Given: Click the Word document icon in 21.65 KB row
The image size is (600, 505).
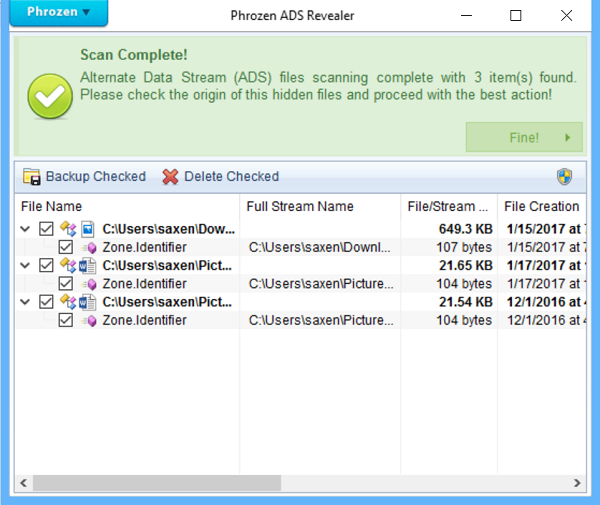Looking at the screenshot, I should pos(88,266).
